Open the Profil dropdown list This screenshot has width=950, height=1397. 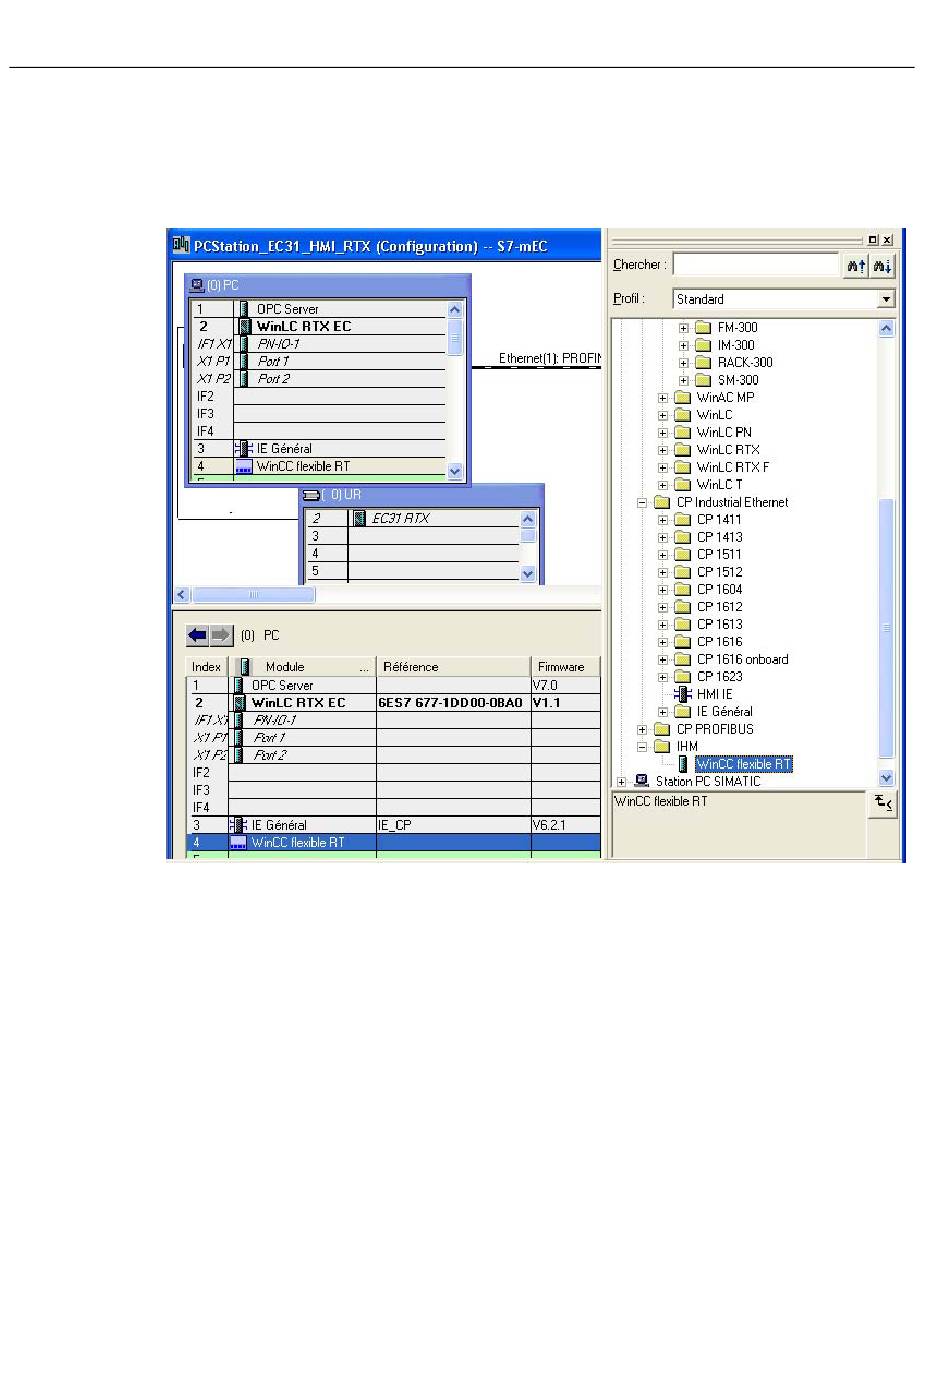click(x=885, y=299)
